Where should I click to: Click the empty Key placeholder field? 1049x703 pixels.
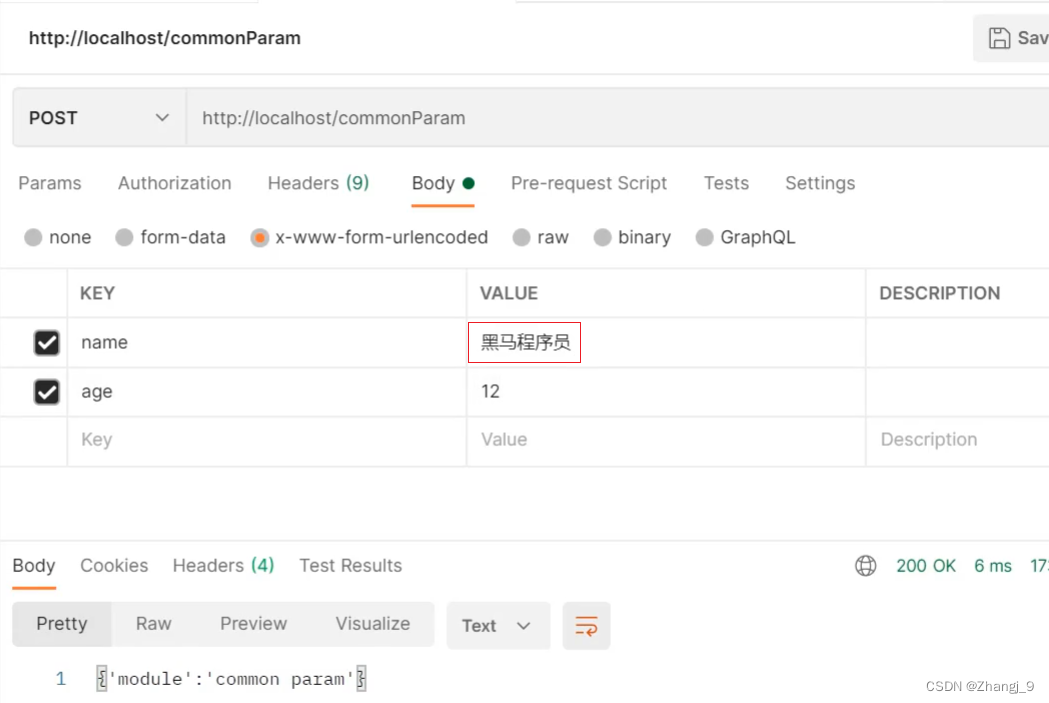coord(266,440)
